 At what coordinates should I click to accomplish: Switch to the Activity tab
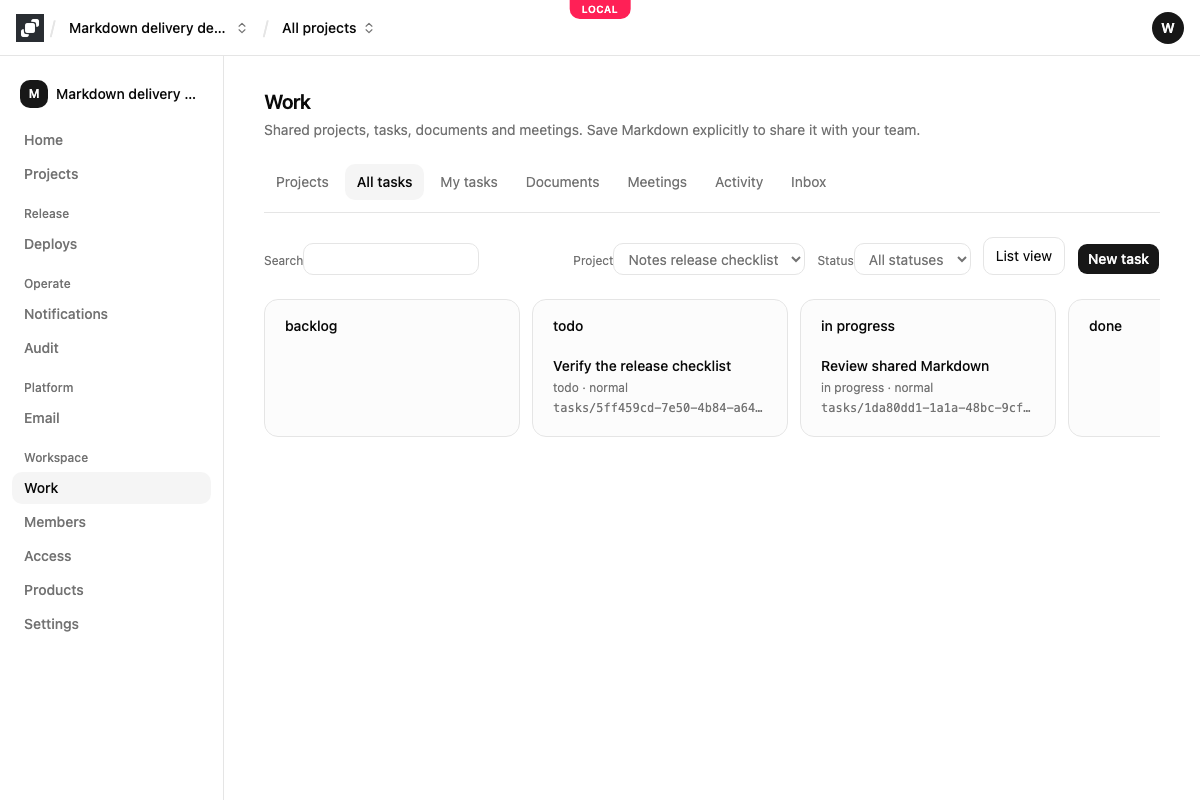click(739, 182)
